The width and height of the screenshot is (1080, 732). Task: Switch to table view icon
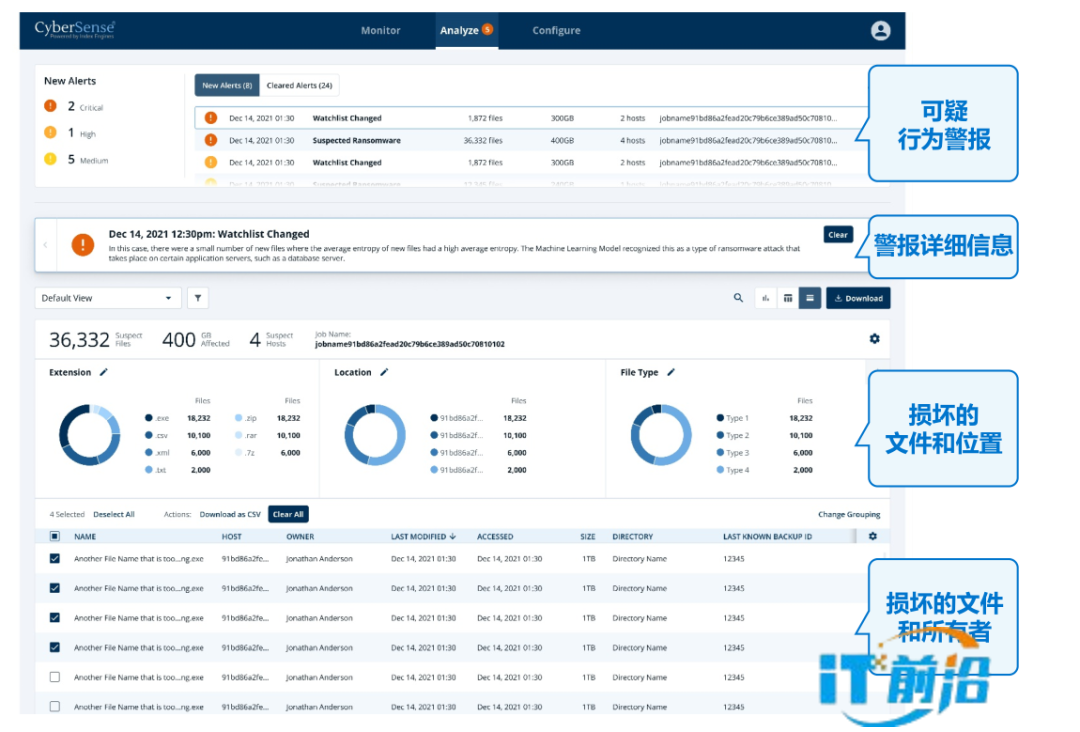click(x=788, y=298)
